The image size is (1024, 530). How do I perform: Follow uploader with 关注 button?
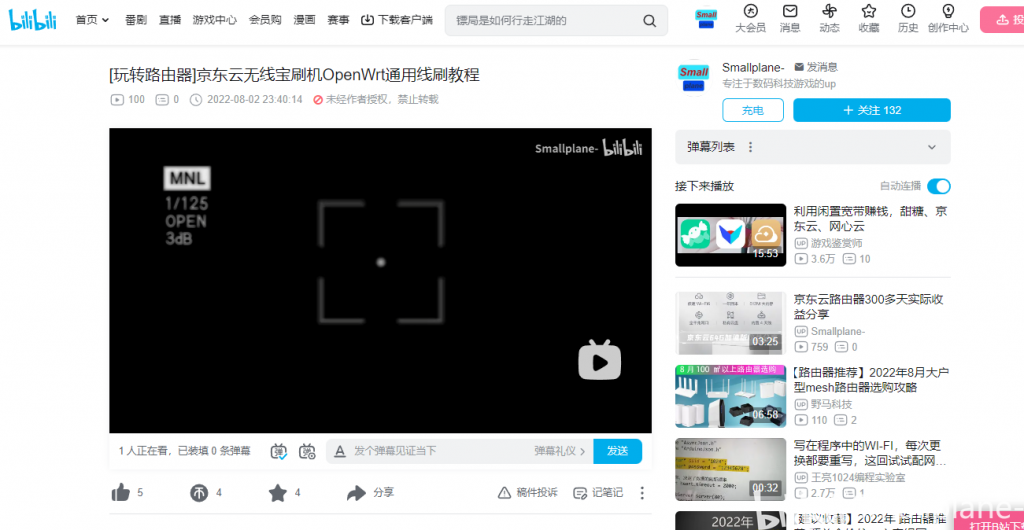coord(871,110)
